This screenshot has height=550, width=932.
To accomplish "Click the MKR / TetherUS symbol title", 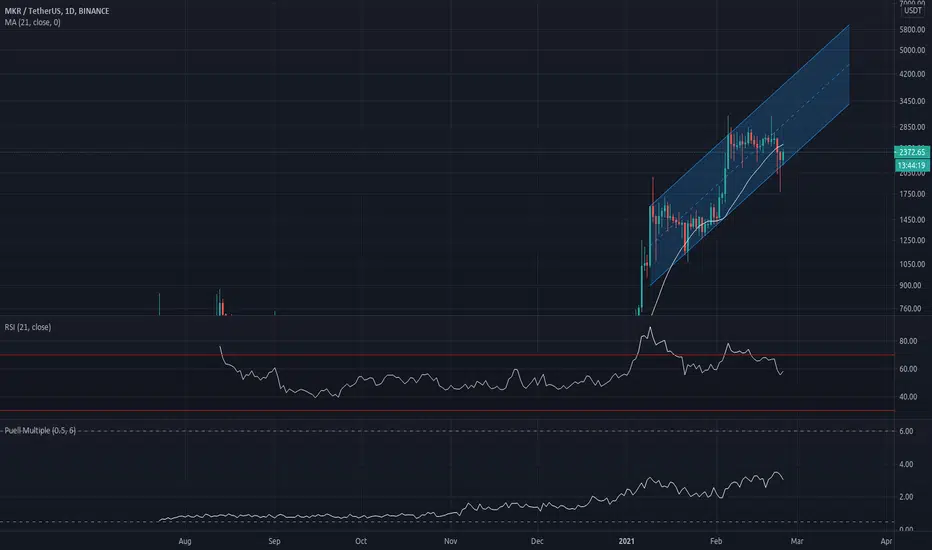I will pos(56,11).
